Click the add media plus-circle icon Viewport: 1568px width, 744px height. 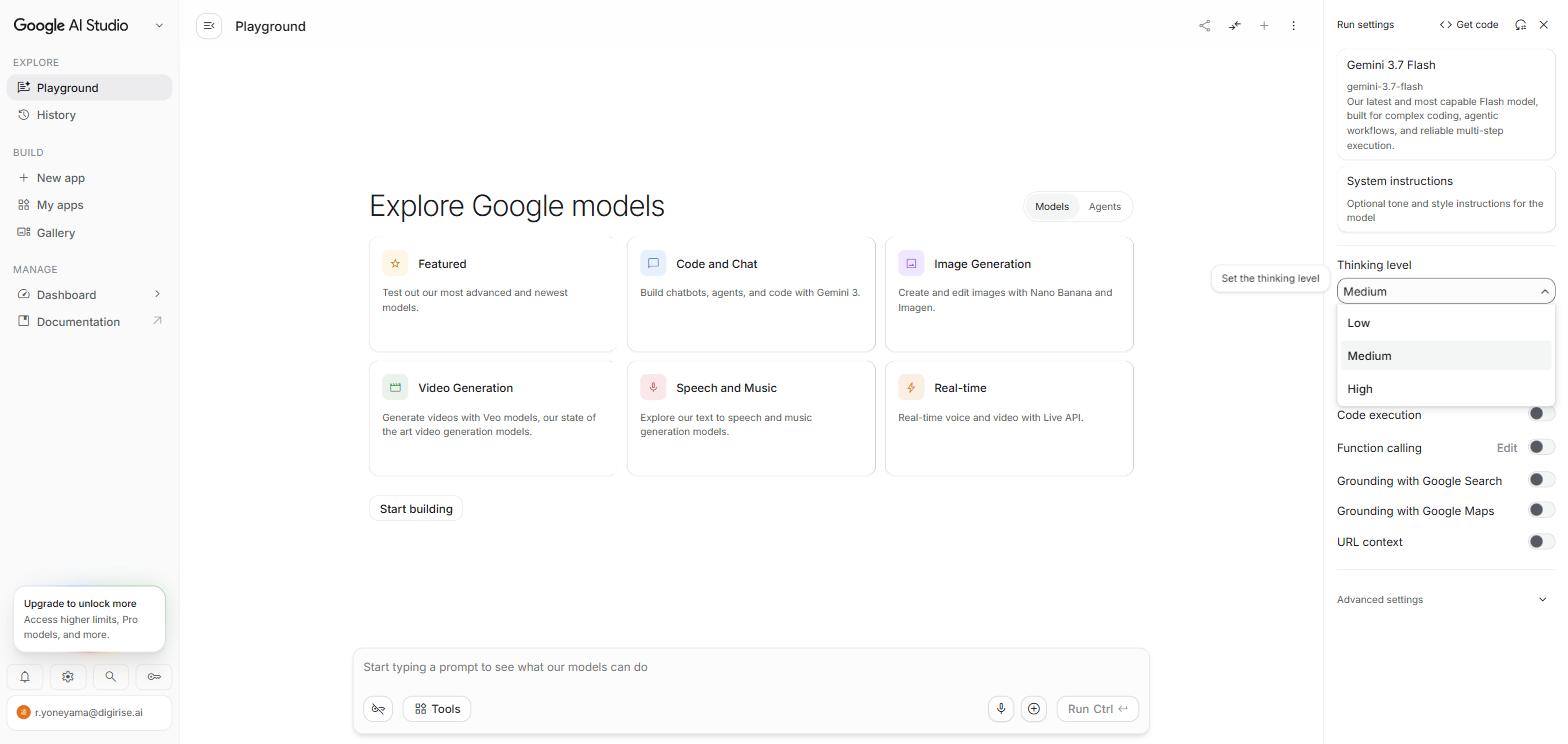point(1034,709)
